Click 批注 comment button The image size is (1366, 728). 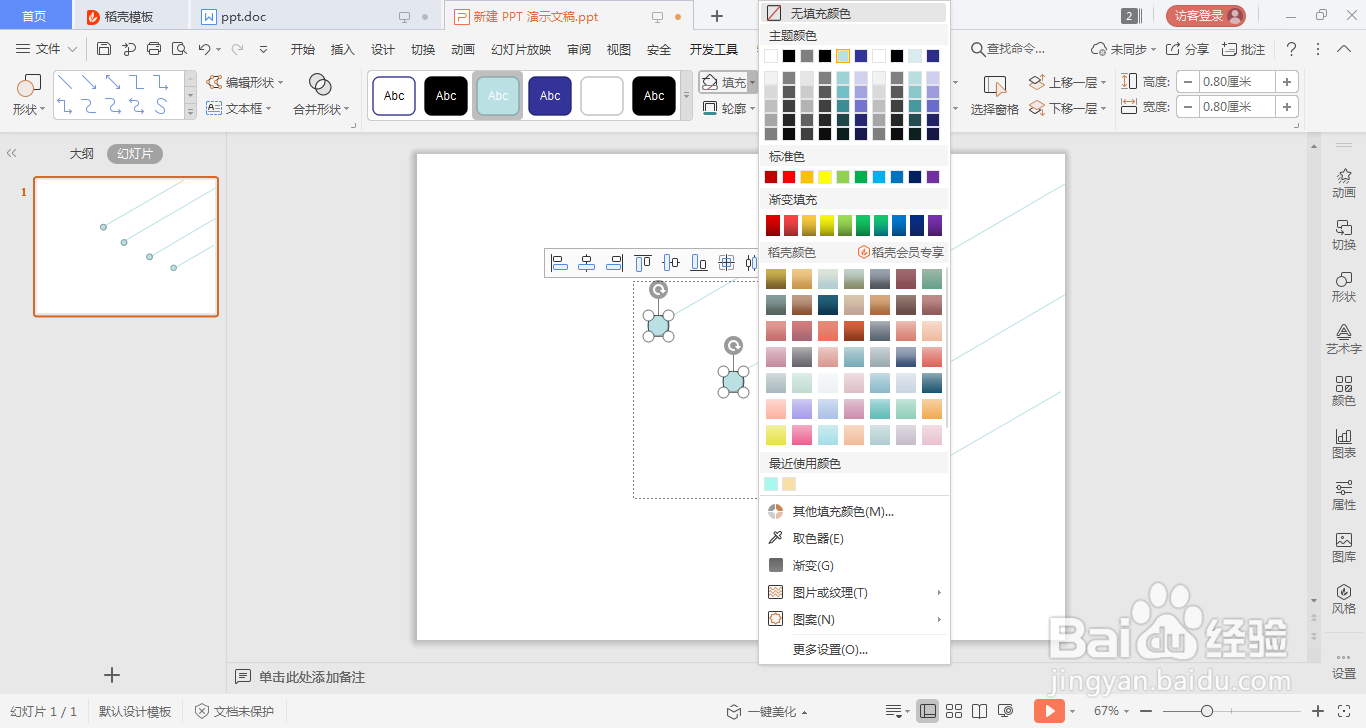[x=1243, y=49]
